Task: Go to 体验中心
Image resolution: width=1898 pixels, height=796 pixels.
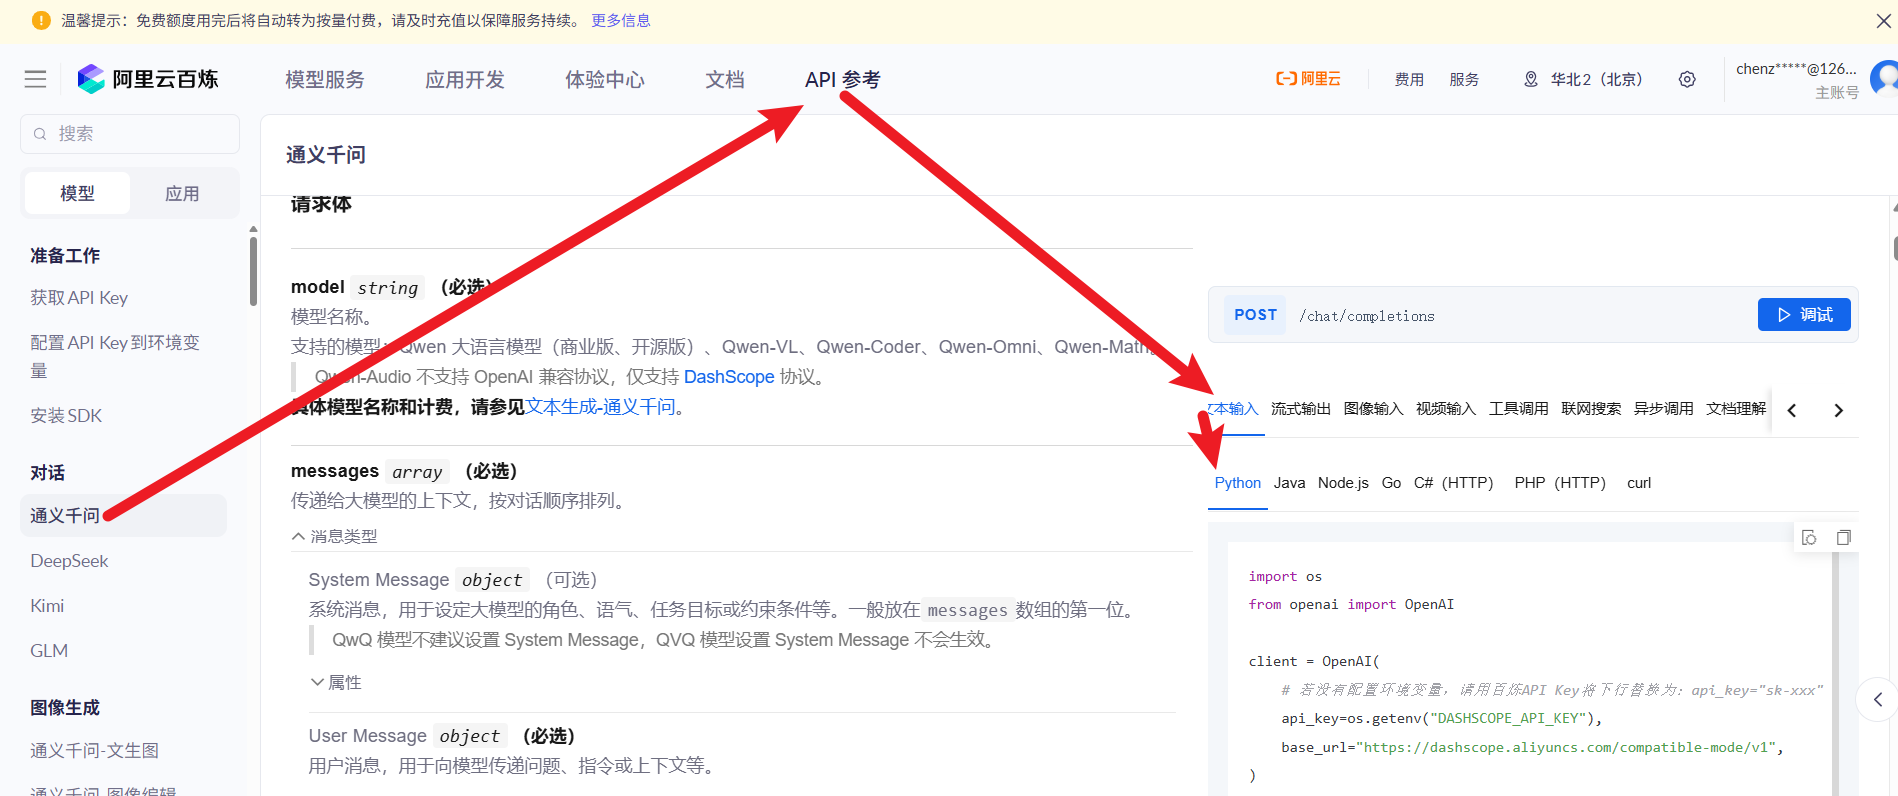Action: (605, 79)
